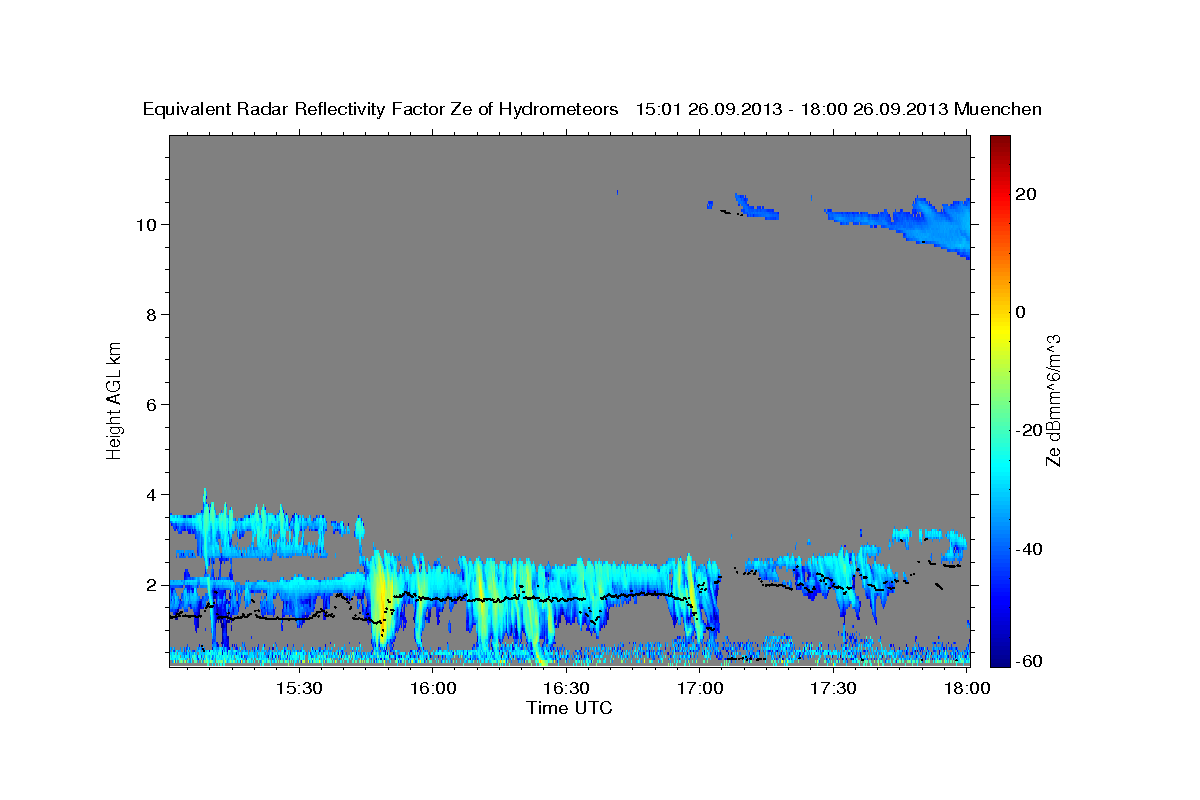Click the colorbar tick value '20'
Image resolution: width=1200 pixels, height=800 pixels.
[1027, 194]
